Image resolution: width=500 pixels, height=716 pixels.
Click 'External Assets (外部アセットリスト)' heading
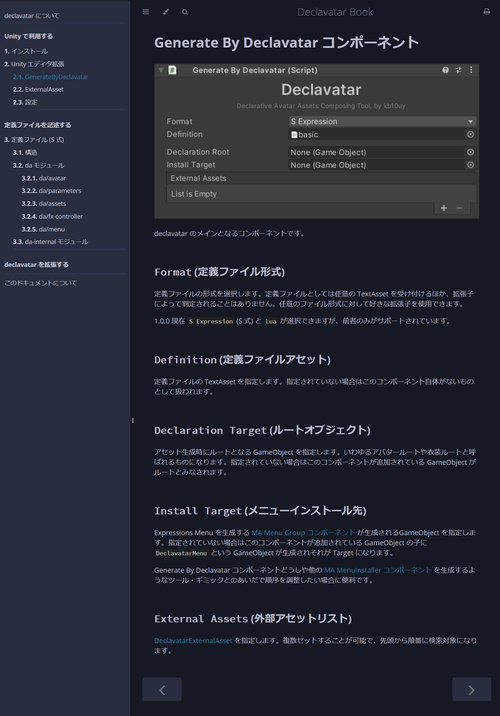pos(253,619)
